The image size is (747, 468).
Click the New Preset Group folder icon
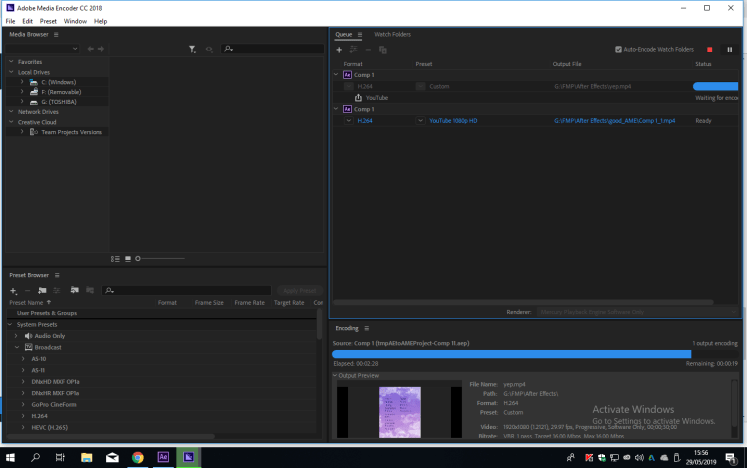[x=42, y=291]
